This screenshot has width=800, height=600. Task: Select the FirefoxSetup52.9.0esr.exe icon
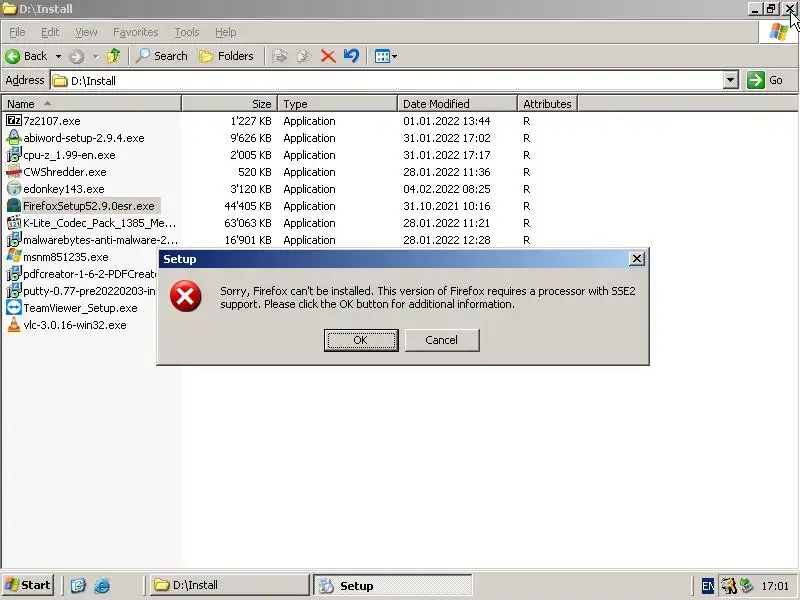pyautogui.click(x=14, y=206)
